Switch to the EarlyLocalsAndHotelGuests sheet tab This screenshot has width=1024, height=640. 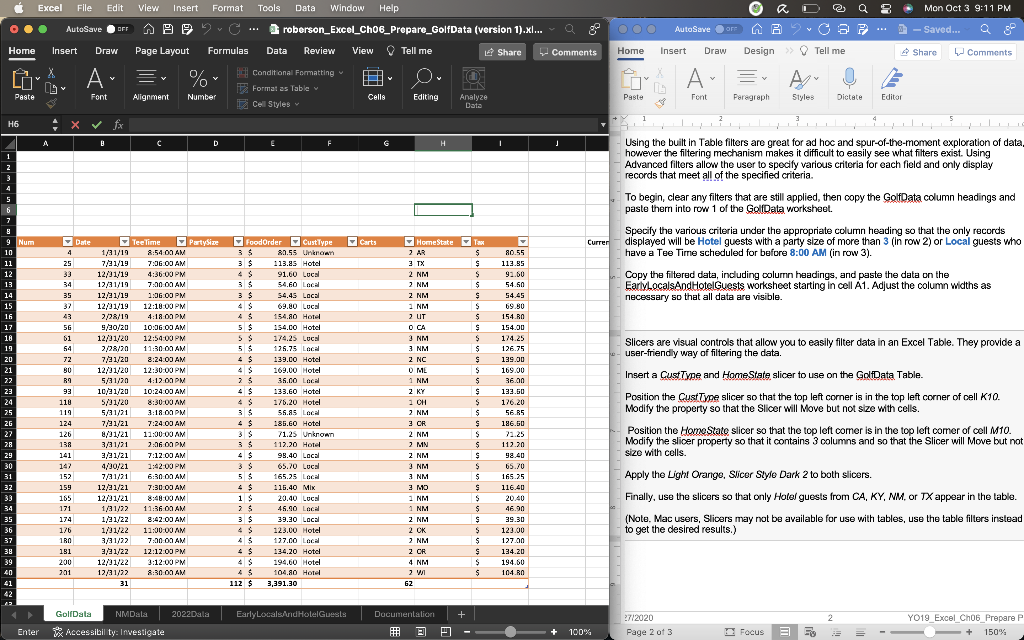pyautogui.click(x=291, y=614)
